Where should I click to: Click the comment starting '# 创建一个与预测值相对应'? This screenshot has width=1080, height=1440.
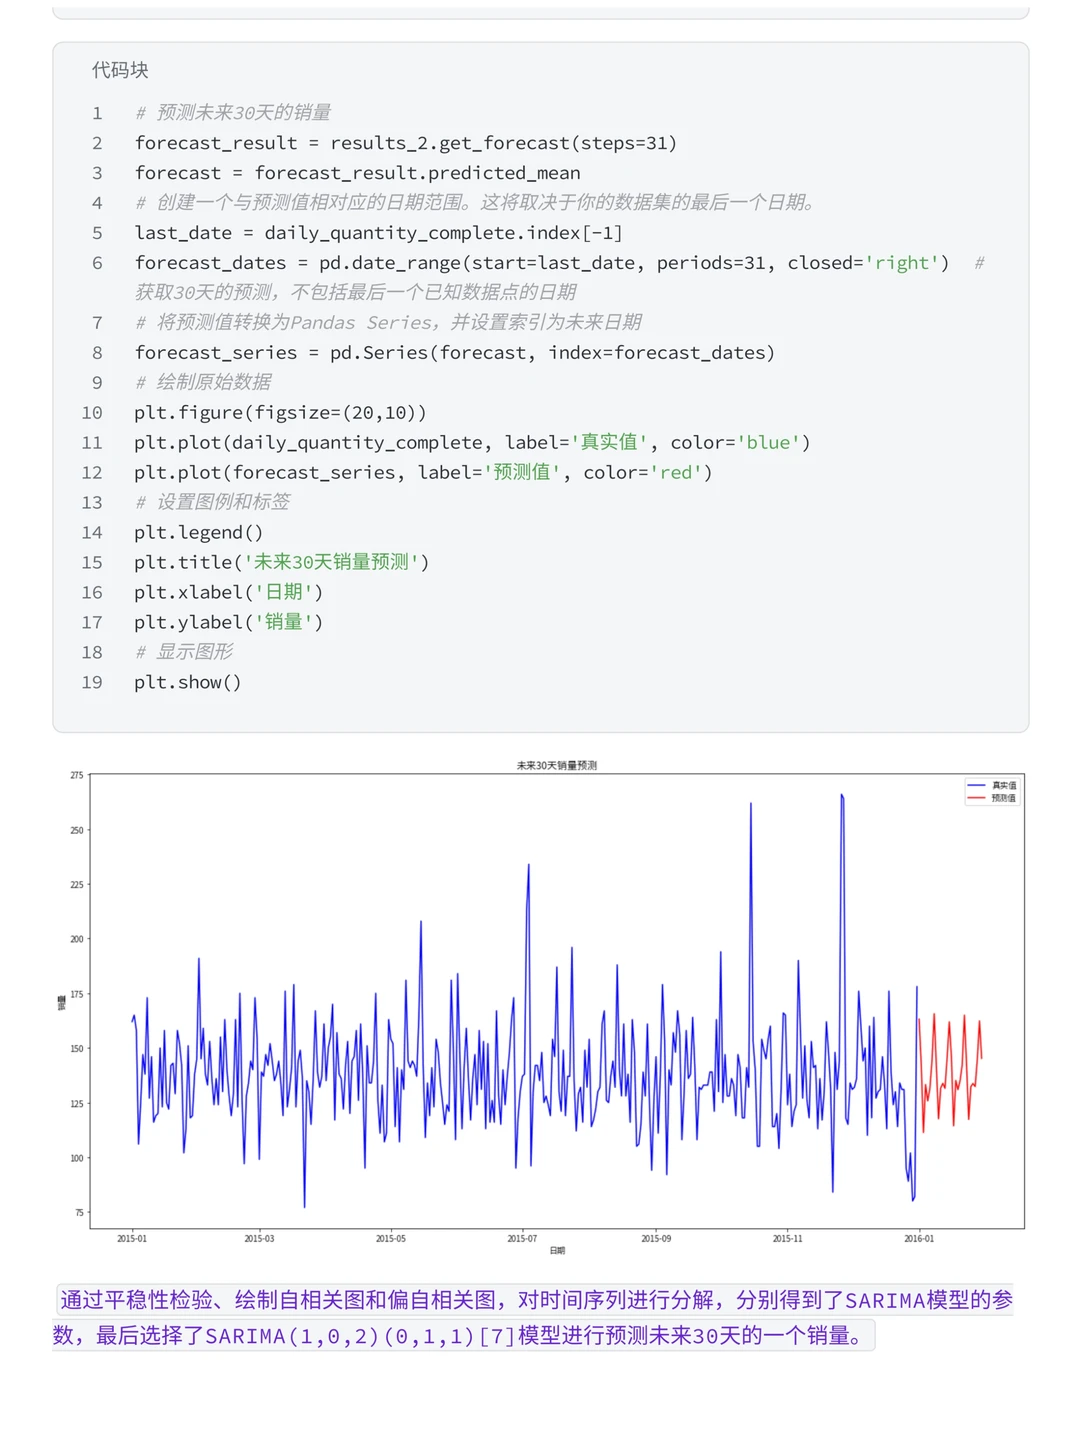(x=478, y=203)
